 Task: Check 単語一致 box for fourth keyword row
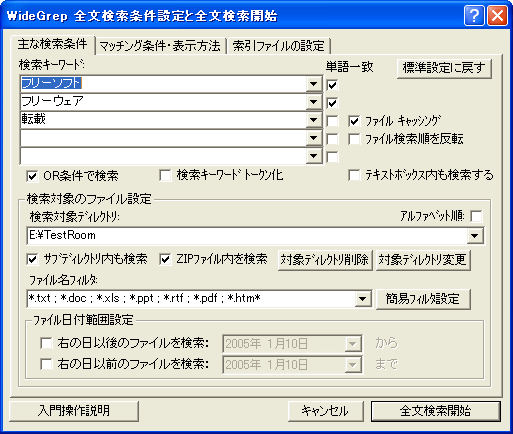(x=332, y=139)
